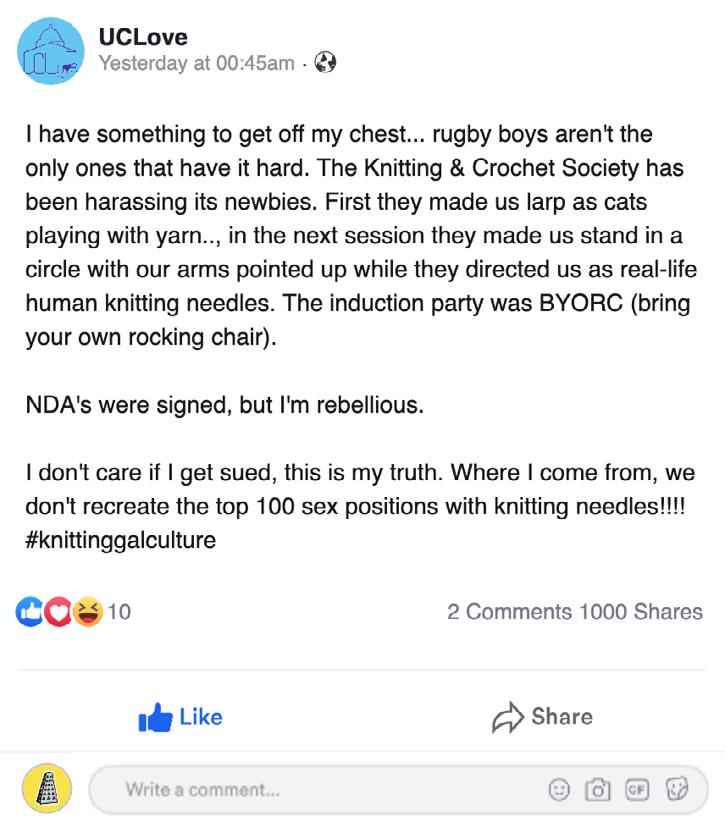
Task: Open the UCLove page name link
Action: point(143,38)
